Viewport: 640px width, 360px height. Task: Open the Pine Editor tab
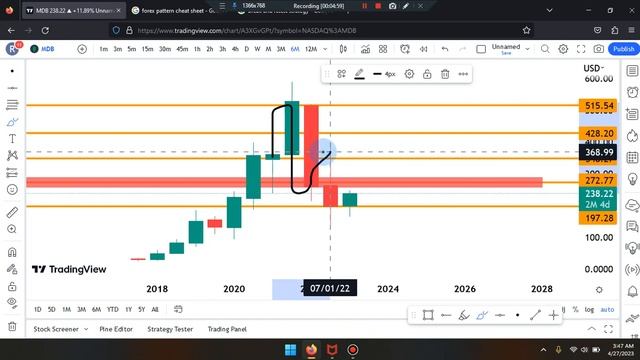[116, 329]
